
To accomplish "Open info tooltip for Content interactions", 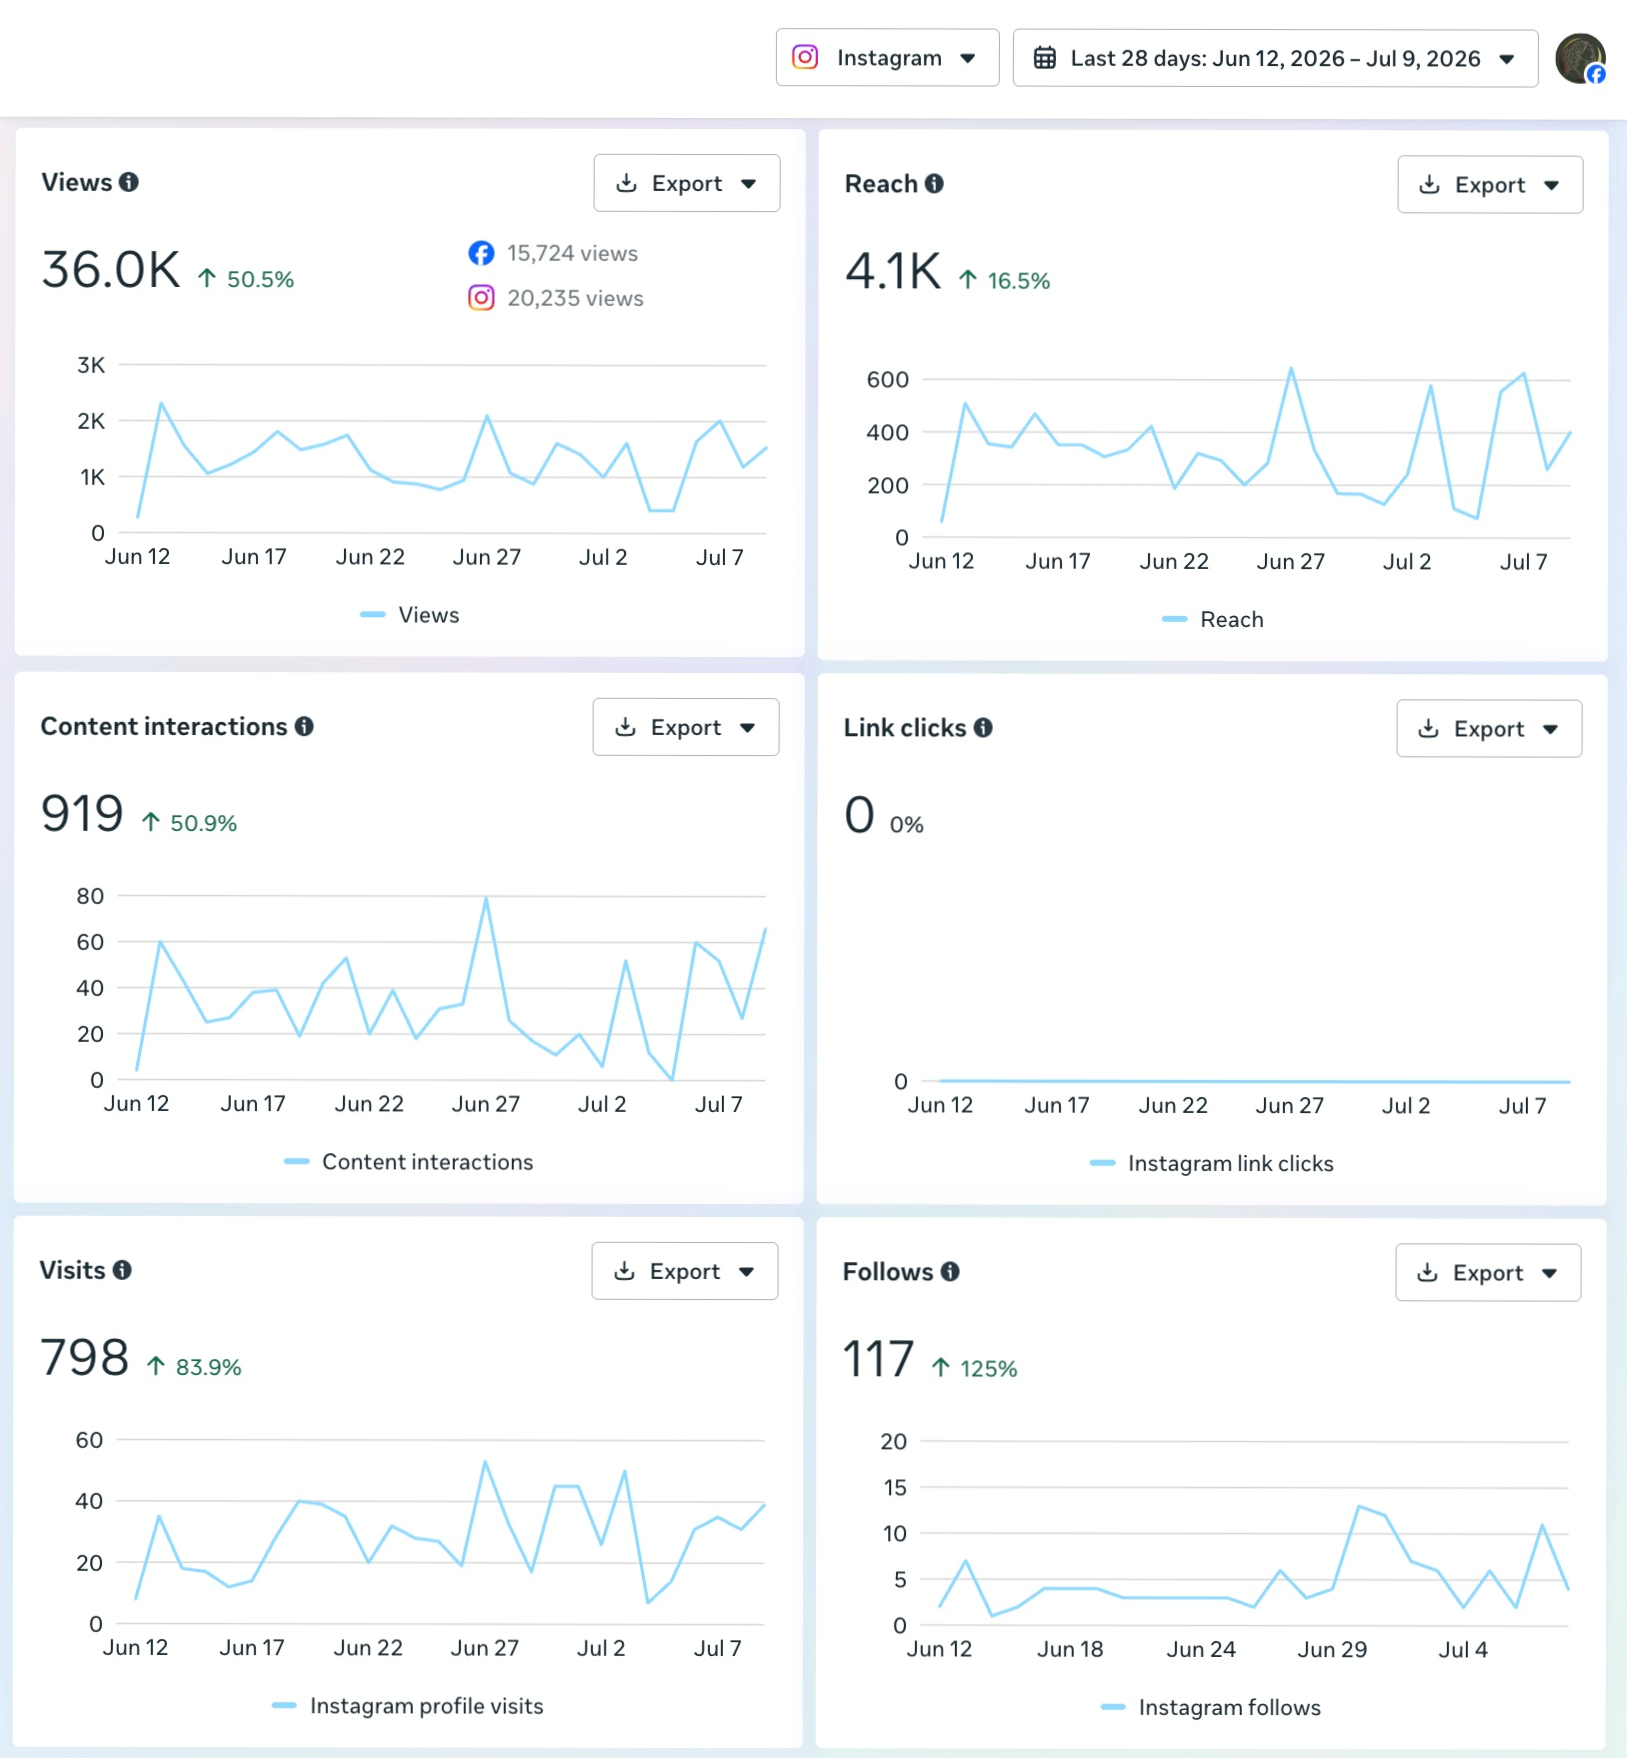I will coord(304,727).
